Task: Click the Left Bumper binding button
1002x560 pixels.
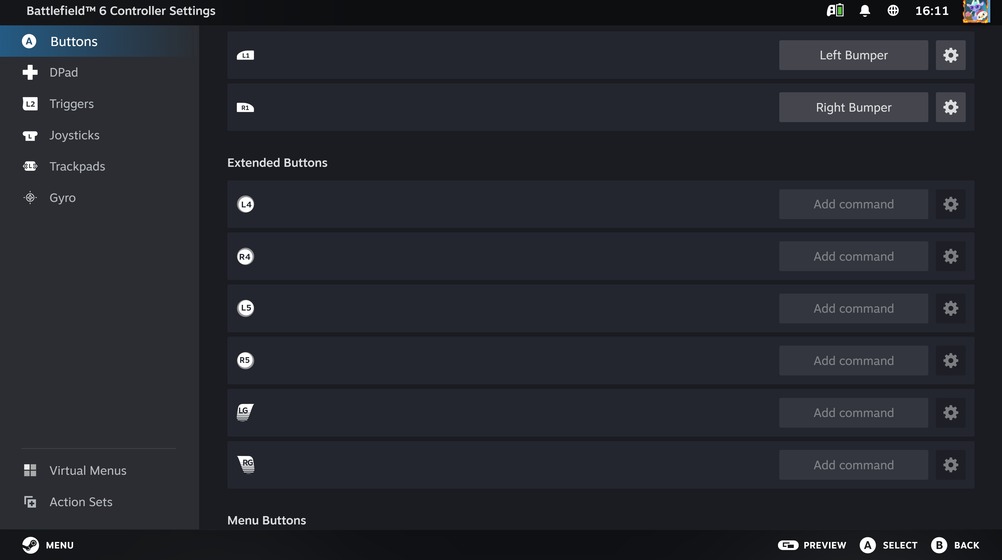Action: [853, 55]
